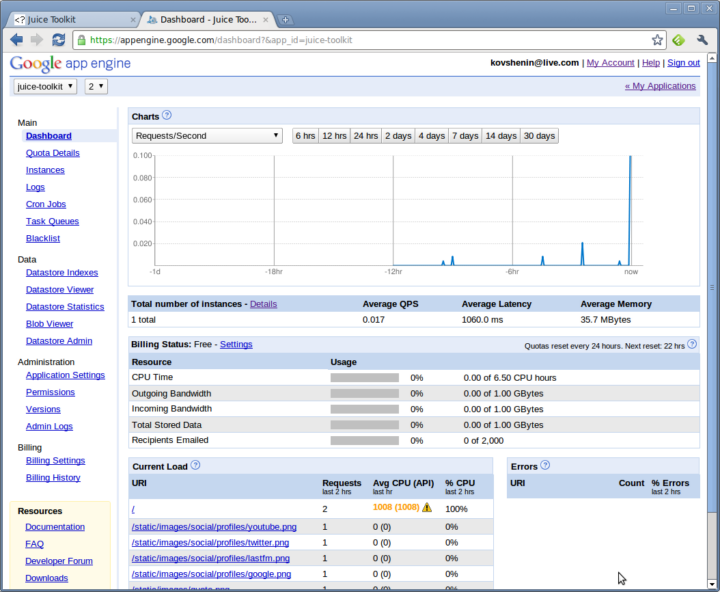720x592 pixels.
Task: Open the Permissions page
Action: tap(50, 392)
